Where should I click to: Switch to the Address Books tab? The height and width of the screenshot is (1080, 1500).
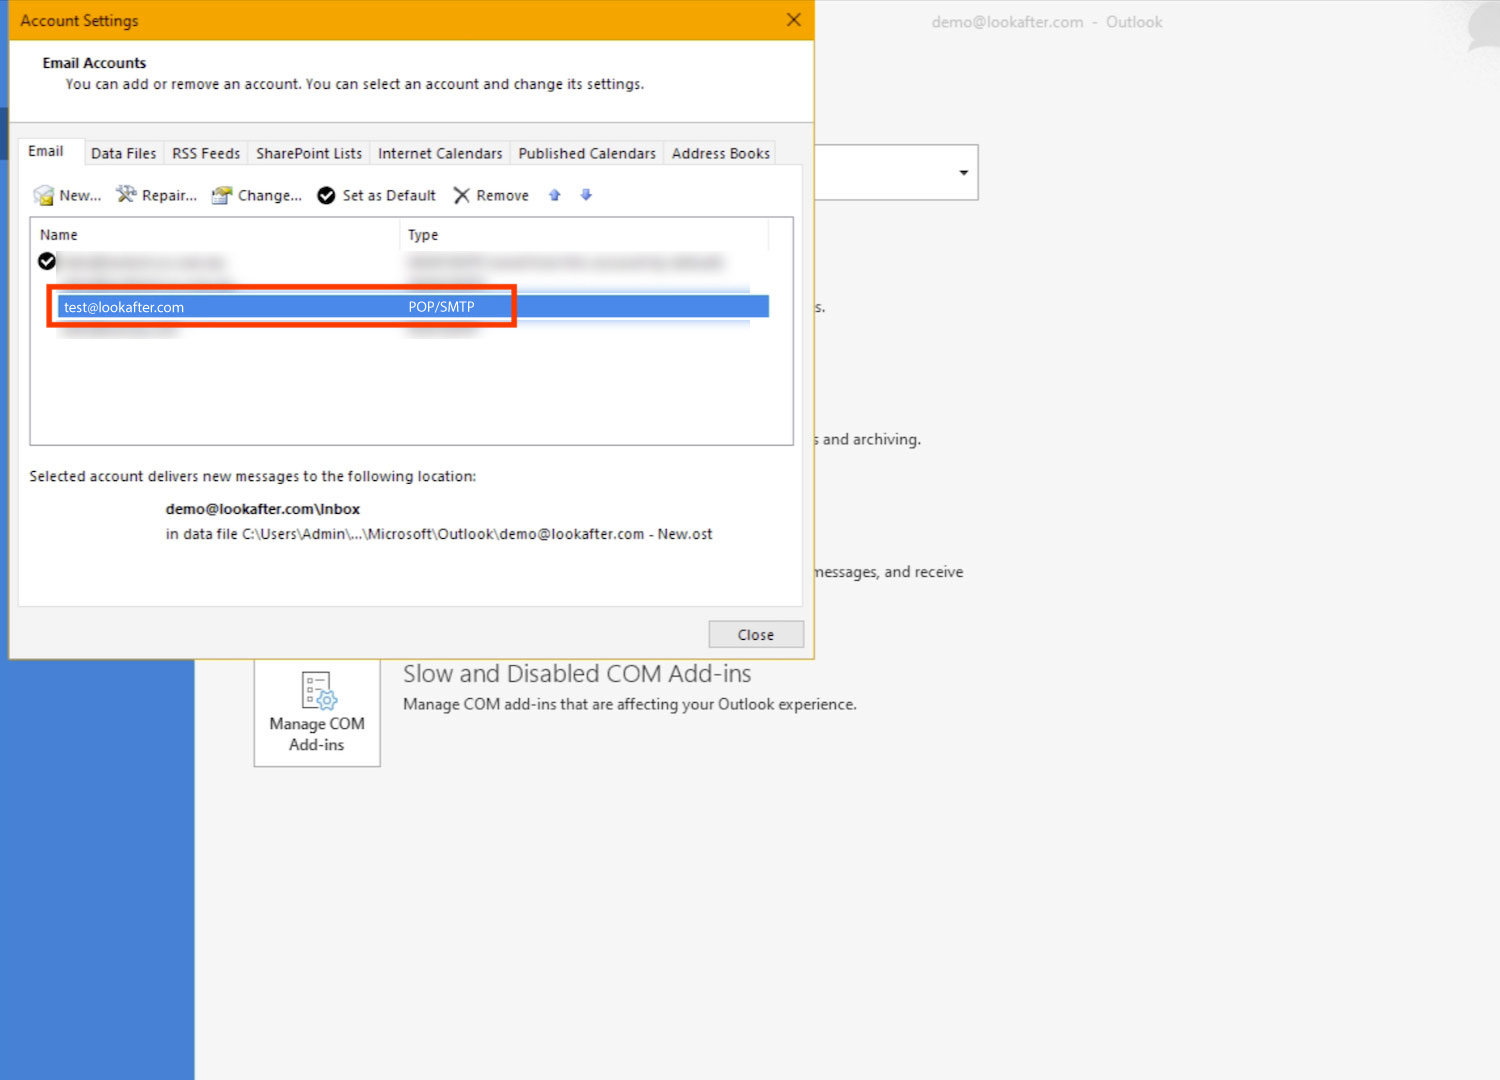click(x=720, y=153)
